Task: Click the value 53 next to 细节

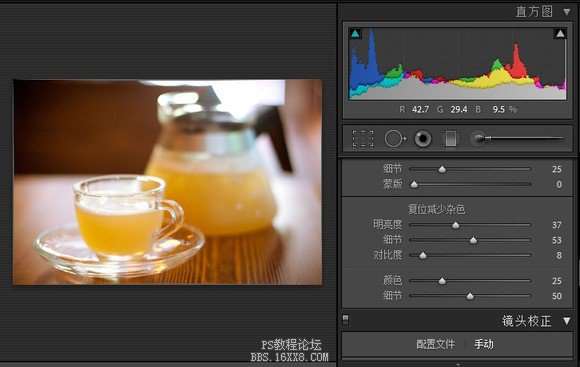Action: click(x=557, y=240)
